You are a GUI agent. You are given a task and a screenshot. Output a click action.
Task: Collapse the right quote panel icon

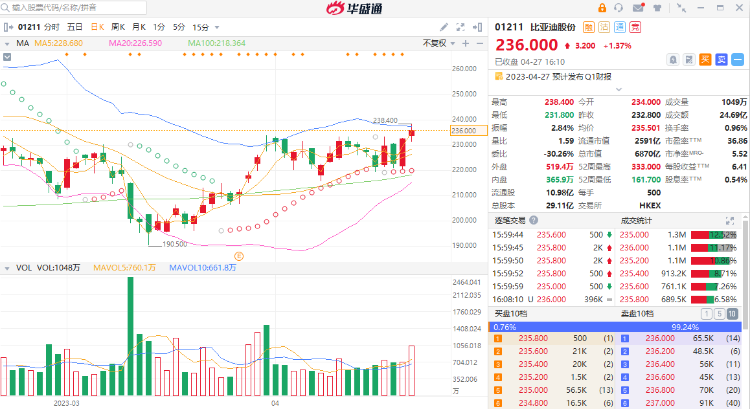tap(477, 27)
